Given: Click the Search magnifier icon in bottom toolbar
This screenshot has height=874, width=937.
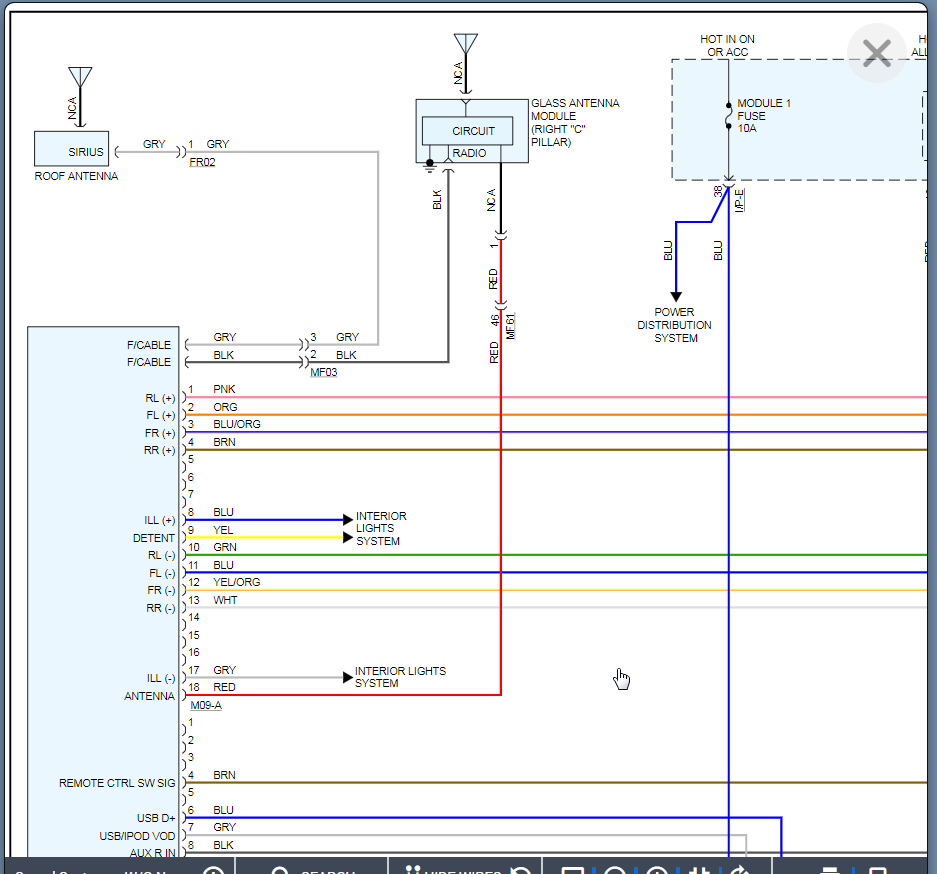Looking at the screenshot, I should tap(280, 870).
